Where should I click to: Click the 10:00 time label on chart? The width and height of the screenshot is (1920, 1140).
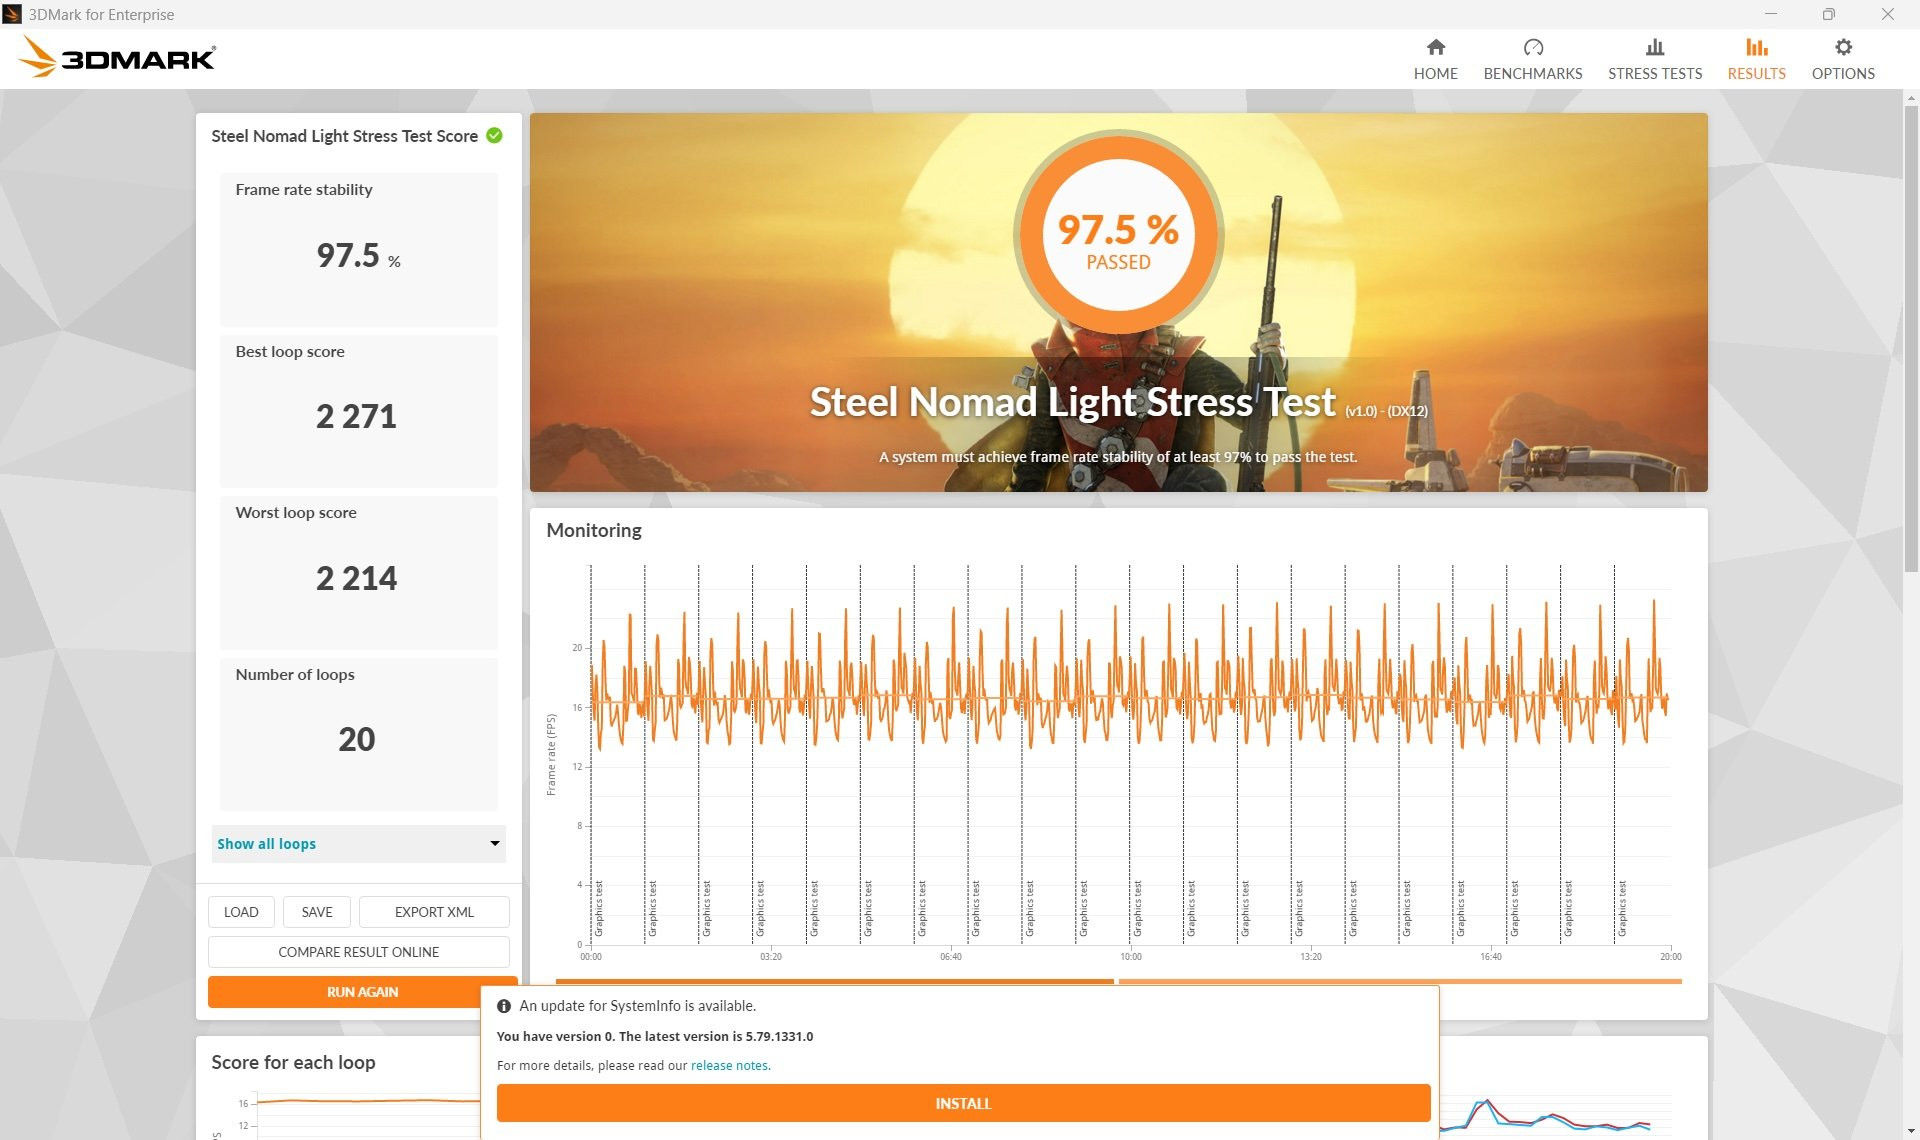(x=1130, y=957)
